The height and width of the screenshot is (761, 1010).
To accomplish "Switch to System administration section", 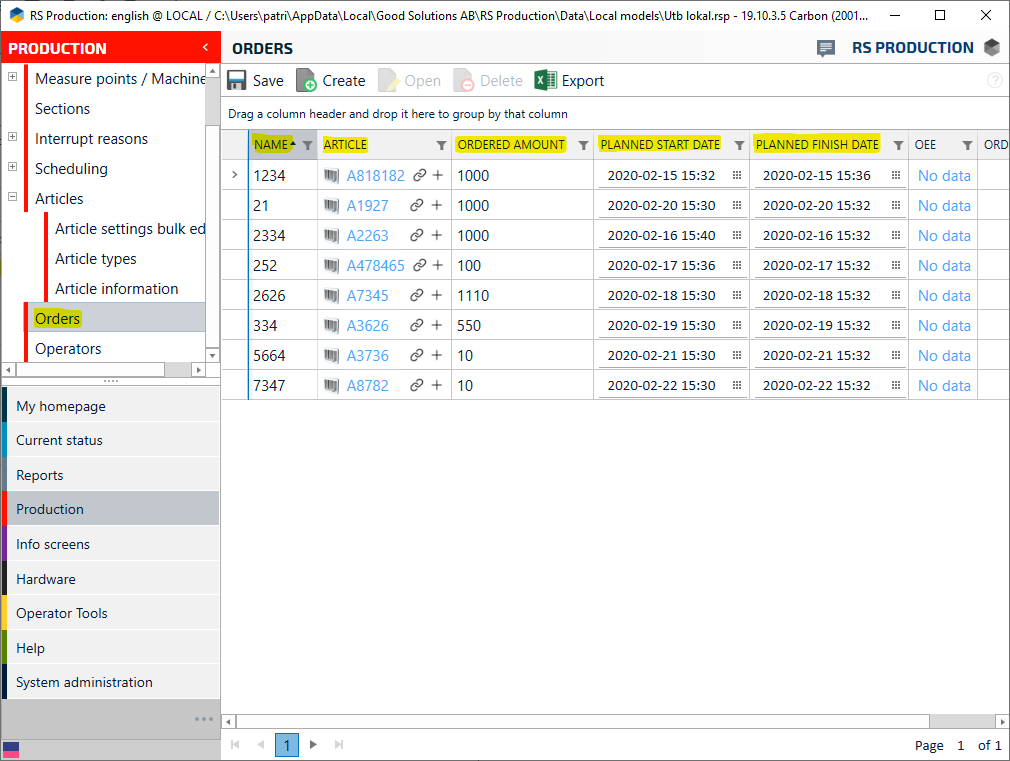I will 84,682.
